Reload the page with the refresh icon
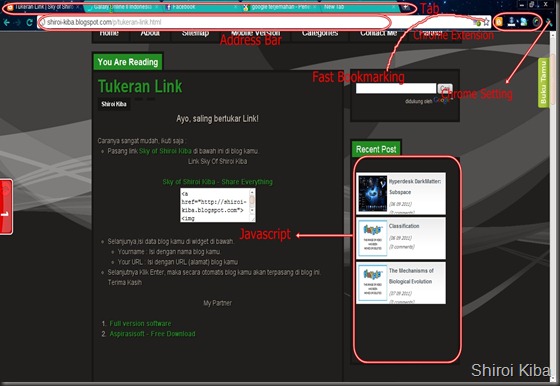 click(x=30, y=22)
